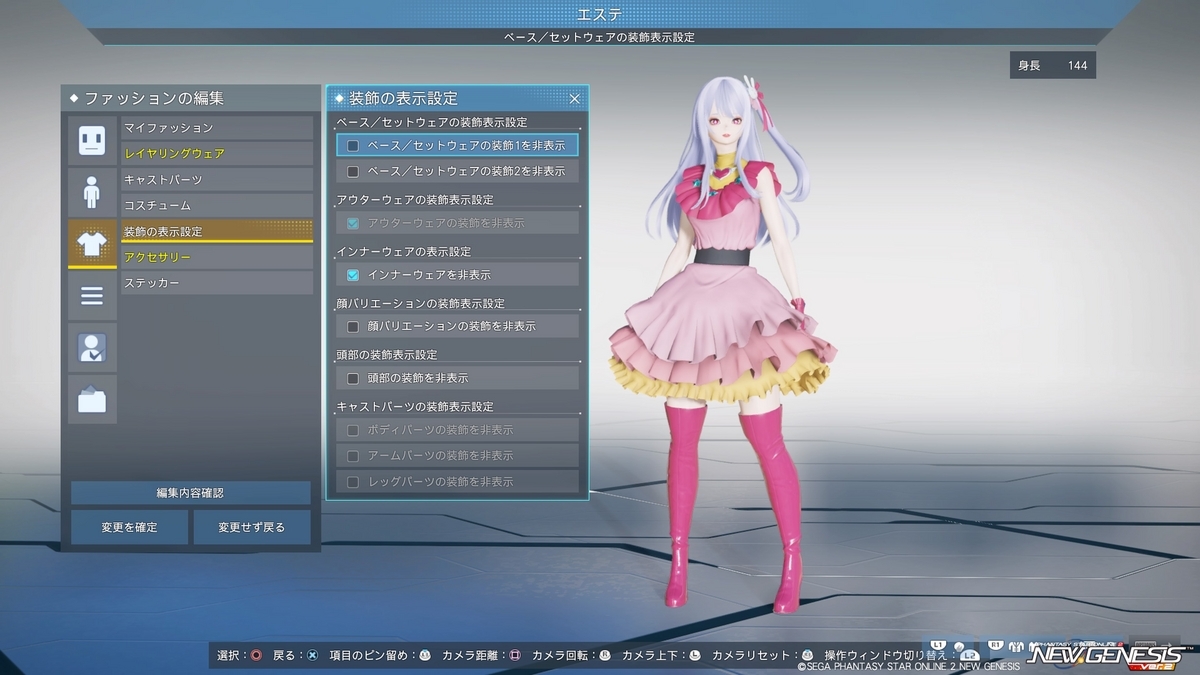Click キャストパーツの装飾表示設定 section heading
This screenshot has height=675, width=1200.
coord(415,407)
